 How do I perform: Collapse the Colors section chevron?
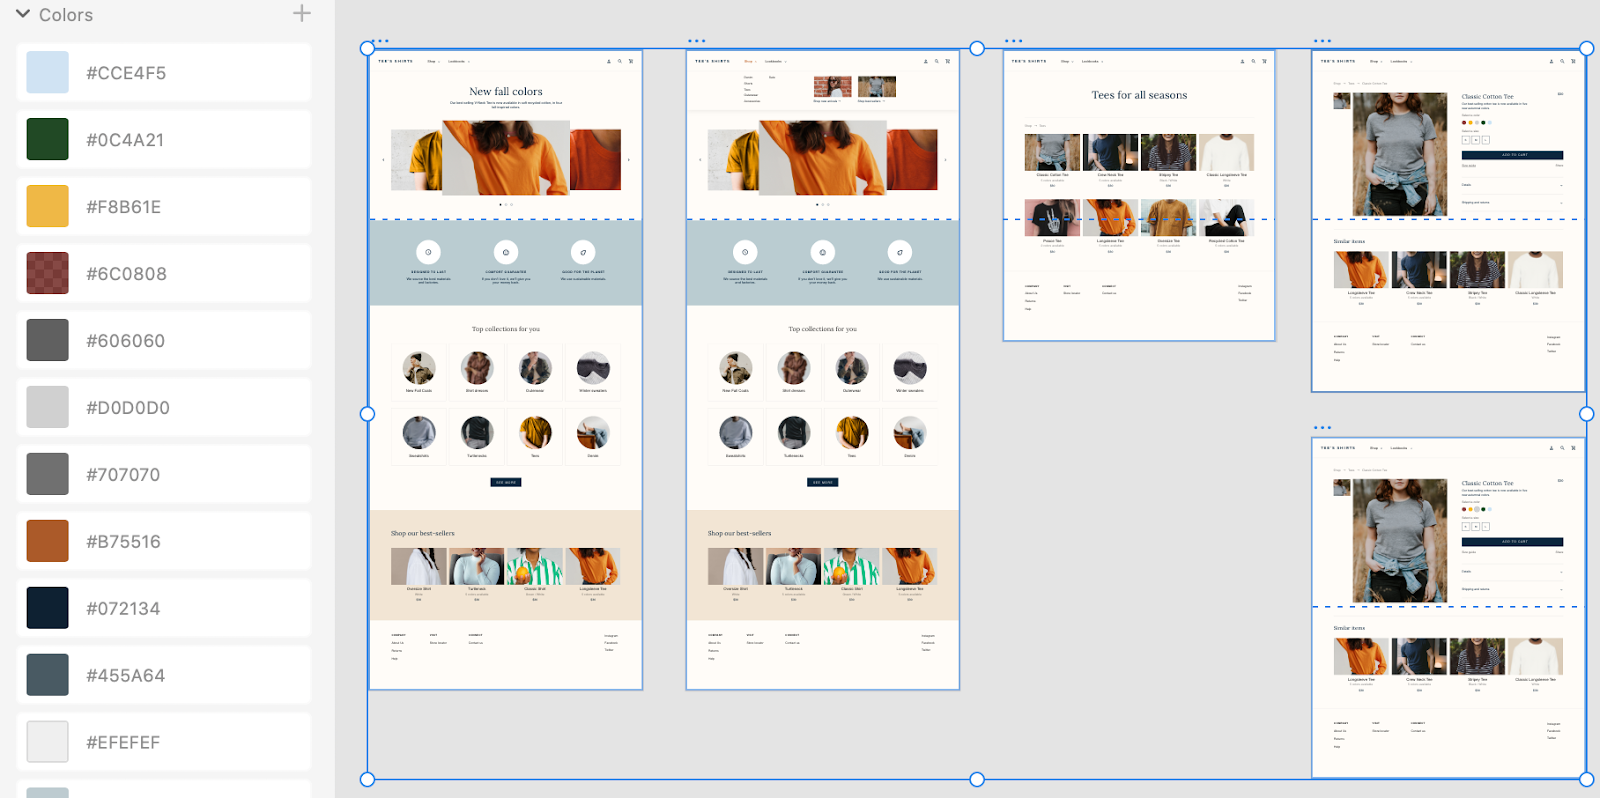pyautogui.click(x=23, y=14)
